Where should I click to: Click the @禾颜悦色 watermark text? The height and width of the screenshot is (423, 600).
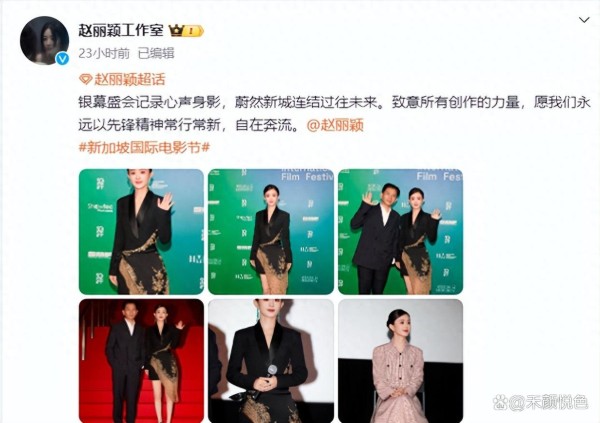click(548, 402)
